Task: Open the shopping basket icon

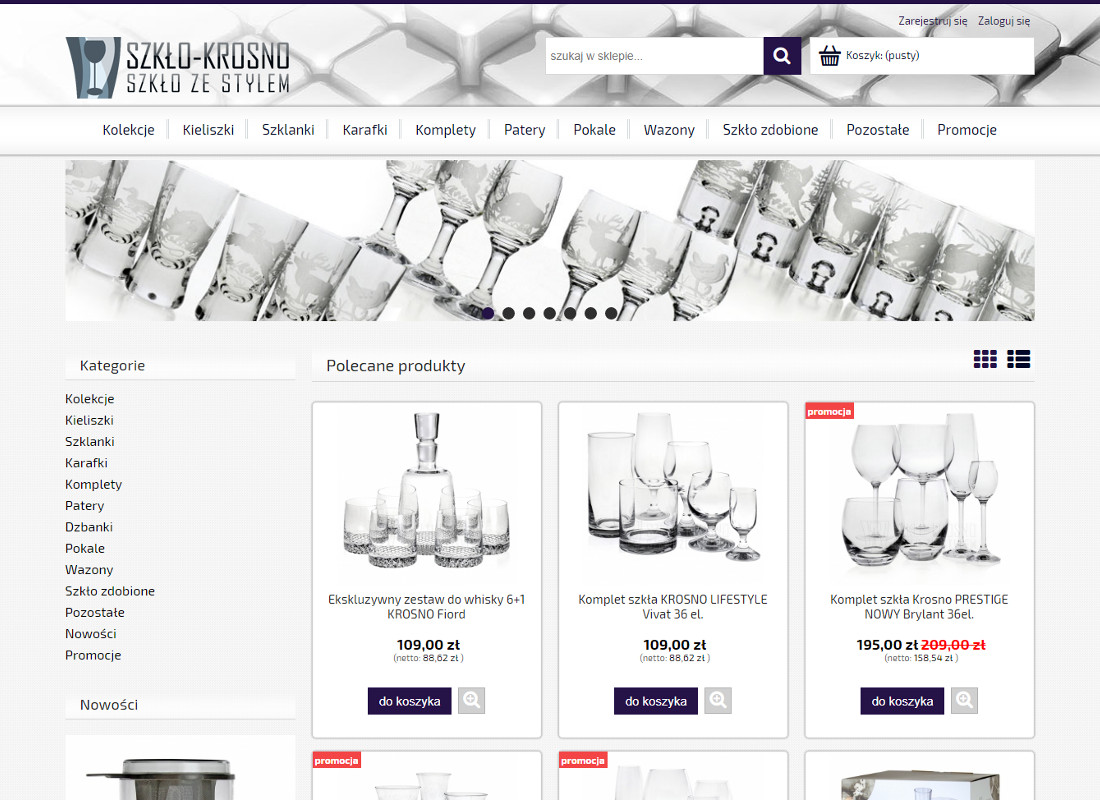Action: tap(829, 55)
